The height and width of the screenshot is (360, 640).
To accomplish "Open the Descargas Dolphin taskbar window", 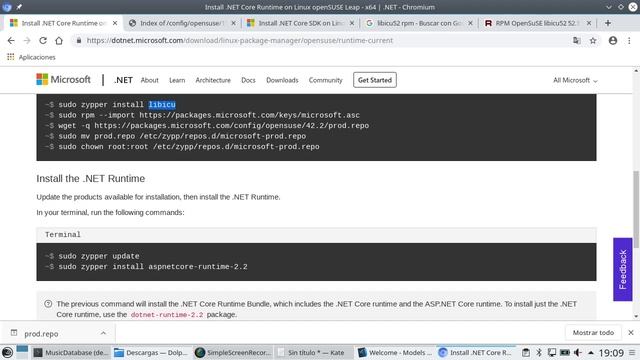I will (151, 353).
